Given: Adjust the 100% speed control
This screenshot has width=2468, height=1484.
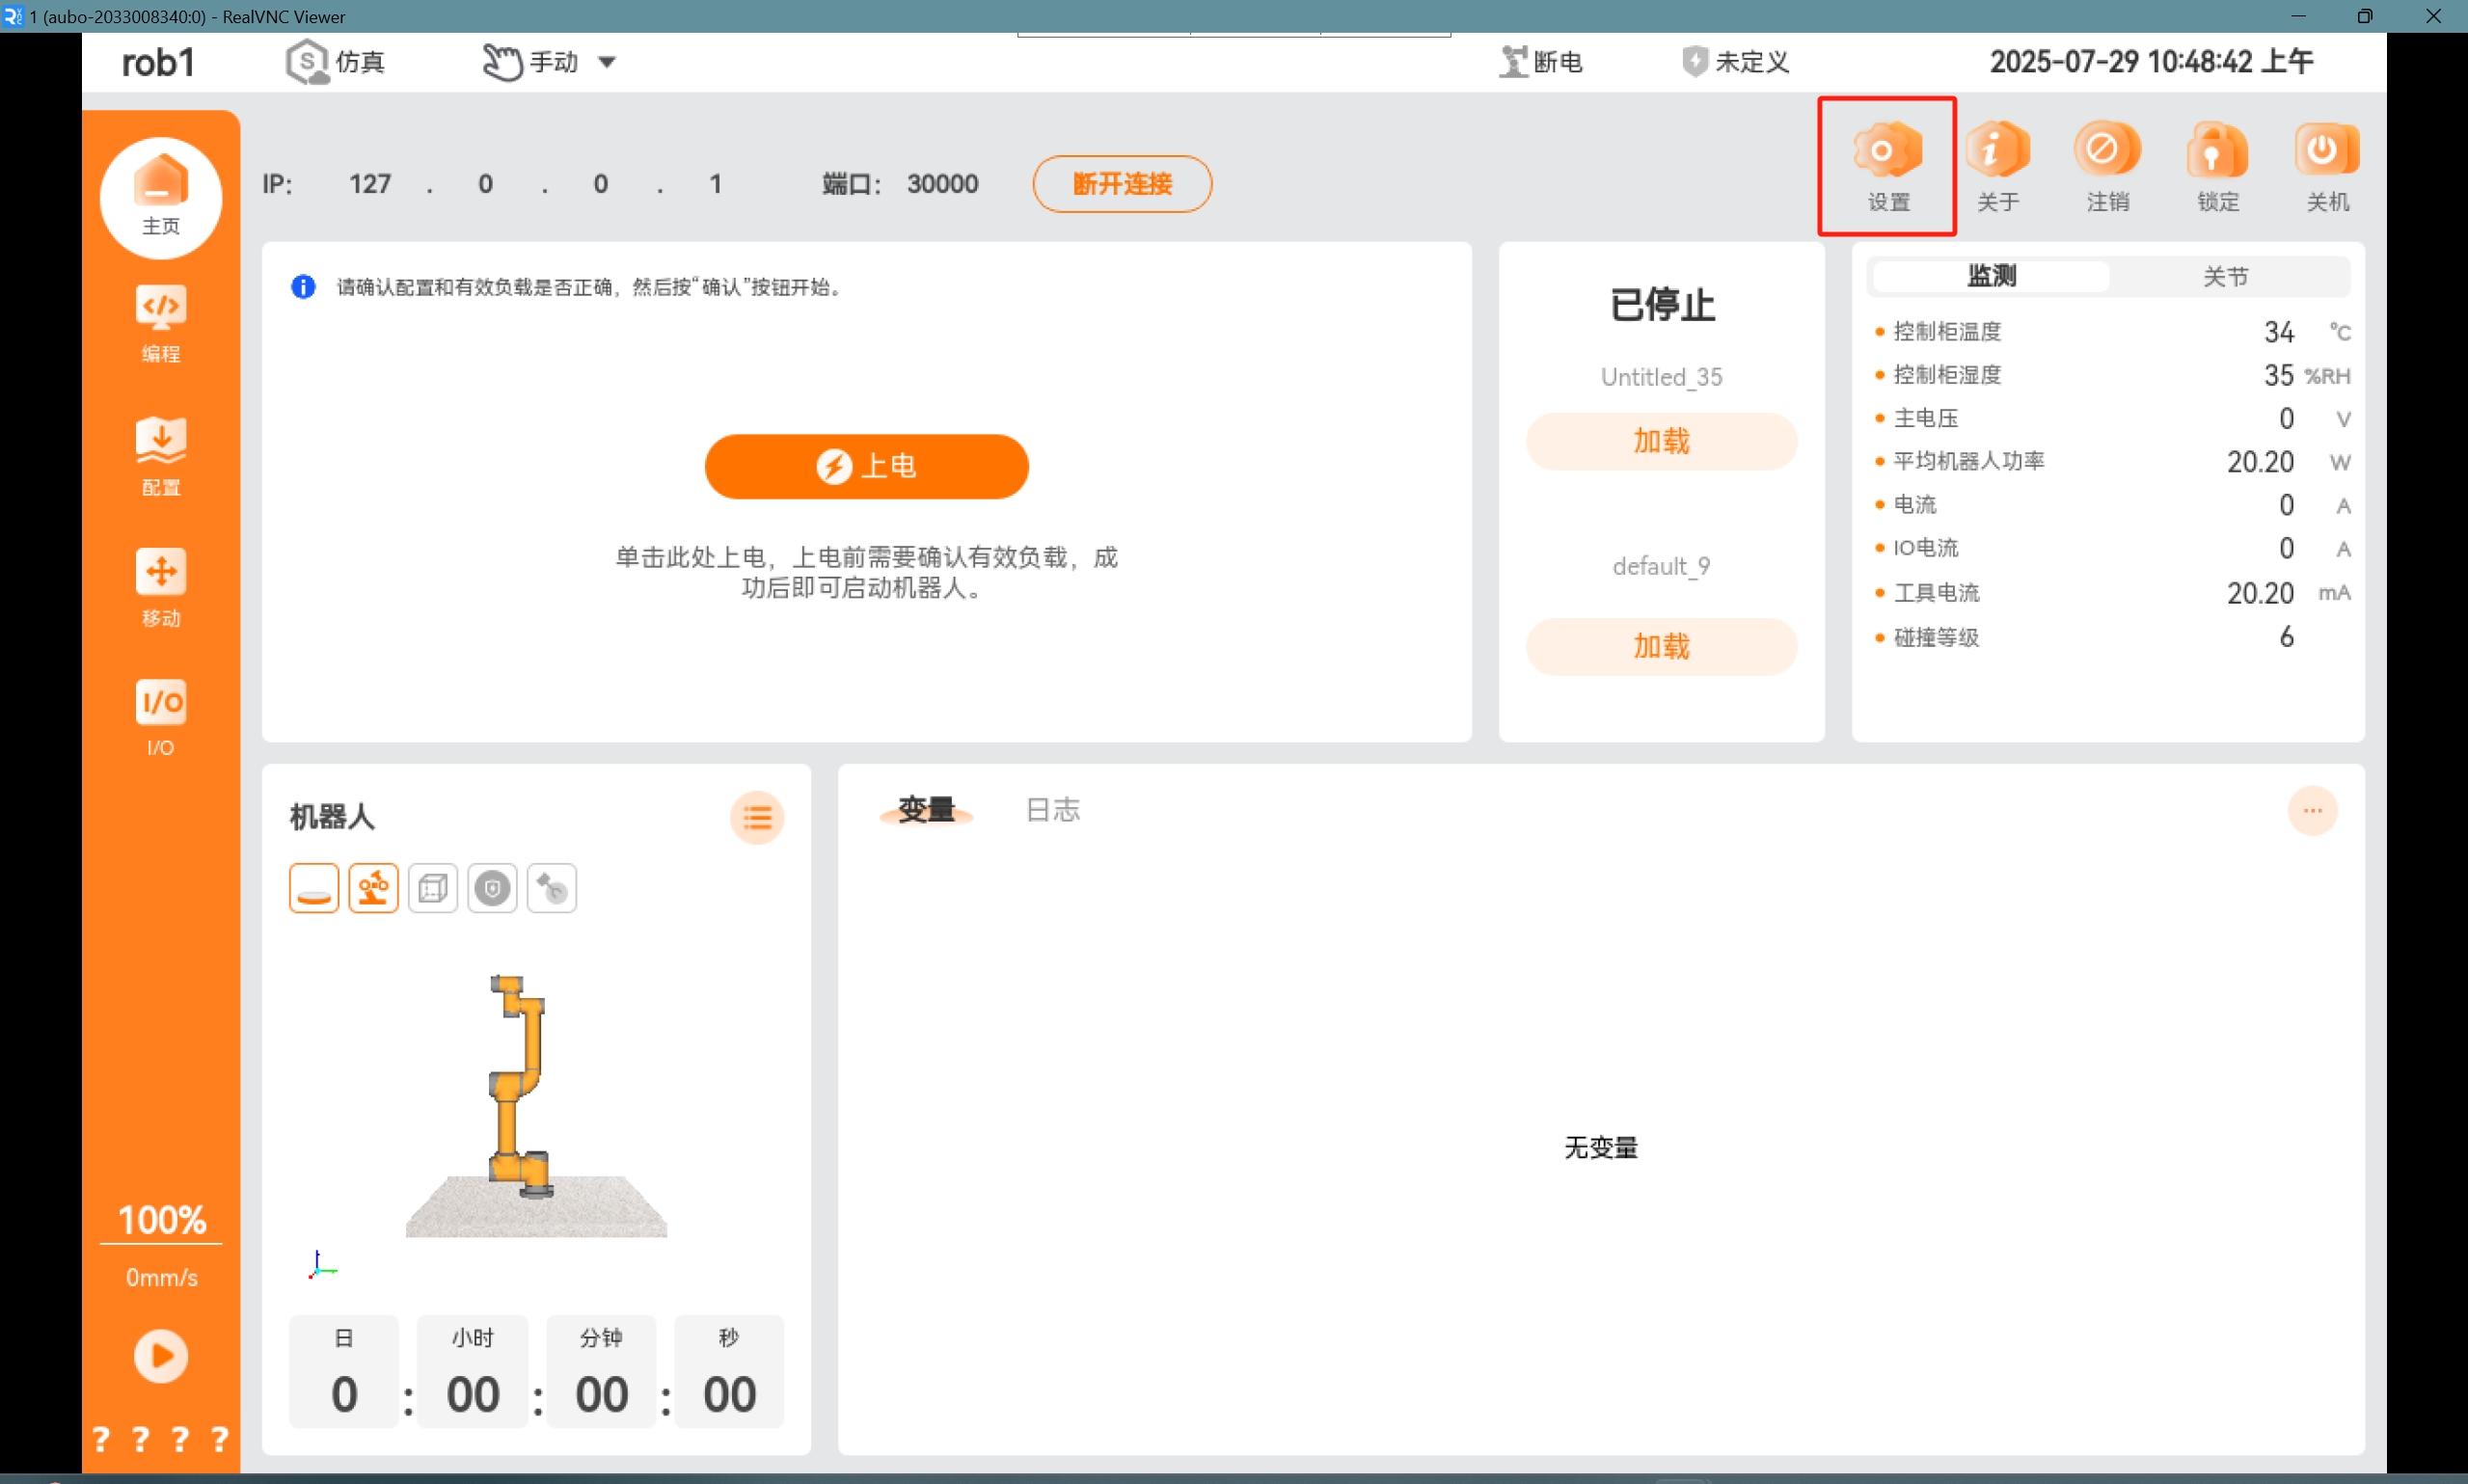Looking at the screenshot, I should [161, 1221].
